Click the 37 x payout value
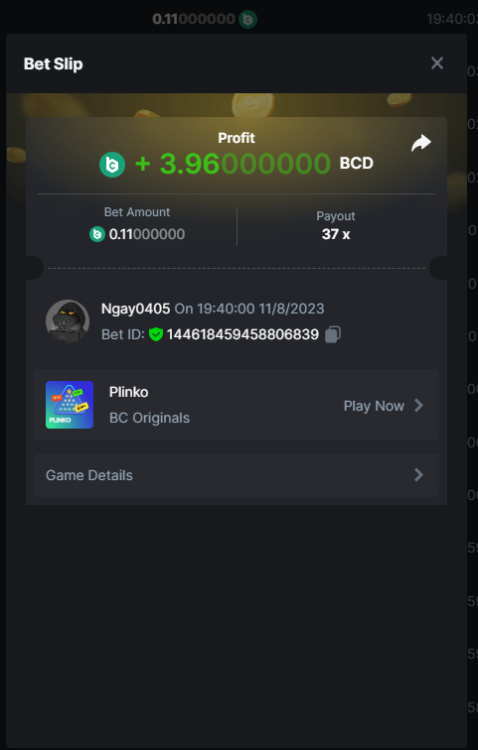 coord(336,234)
